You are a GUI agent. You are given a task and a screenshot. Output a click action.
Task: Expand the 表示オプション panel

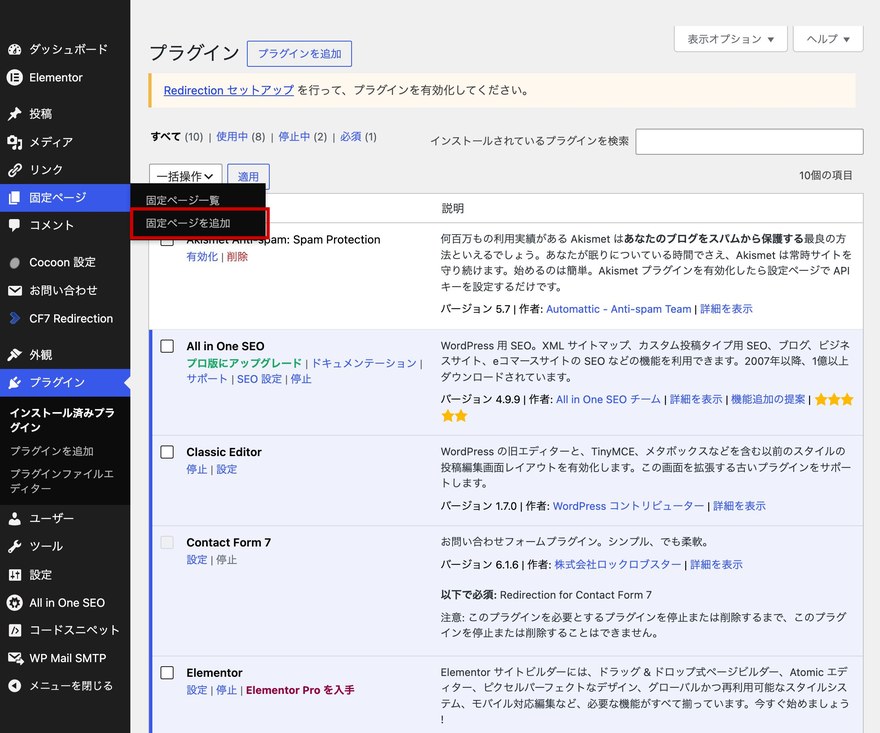(731, 39)
